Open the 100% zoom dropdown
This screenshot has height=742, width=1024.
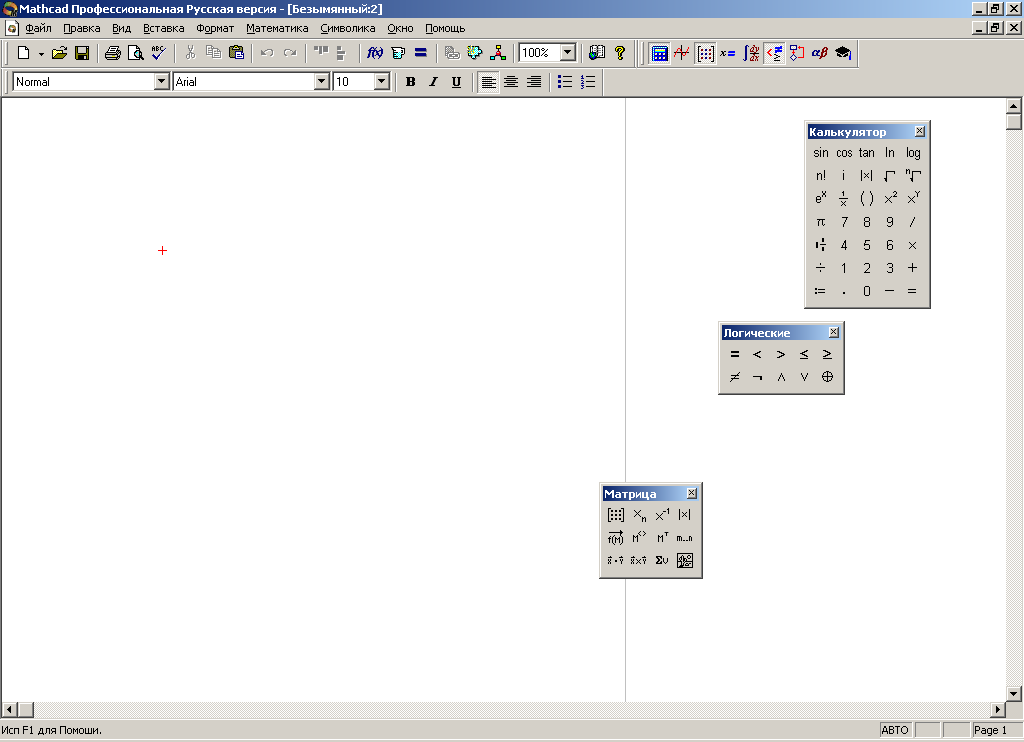(568, 53)
